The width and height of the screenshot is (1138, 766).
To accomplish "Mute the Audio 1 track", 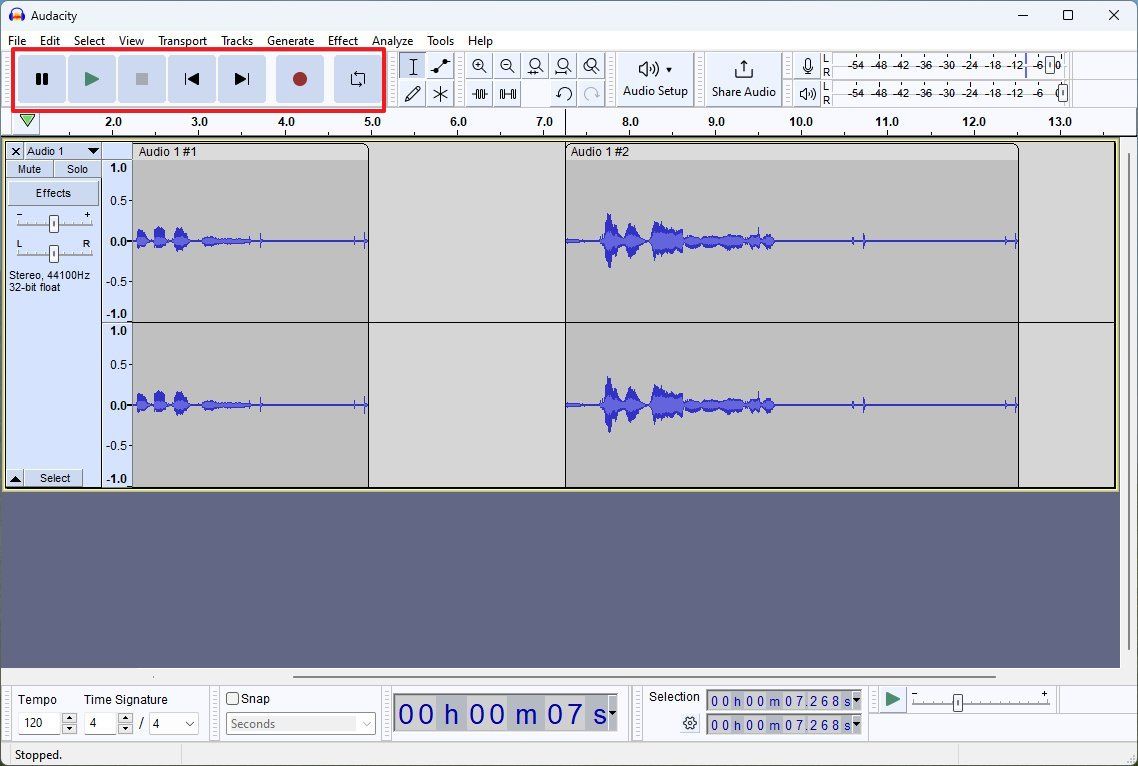I will (x=29, y=169).
